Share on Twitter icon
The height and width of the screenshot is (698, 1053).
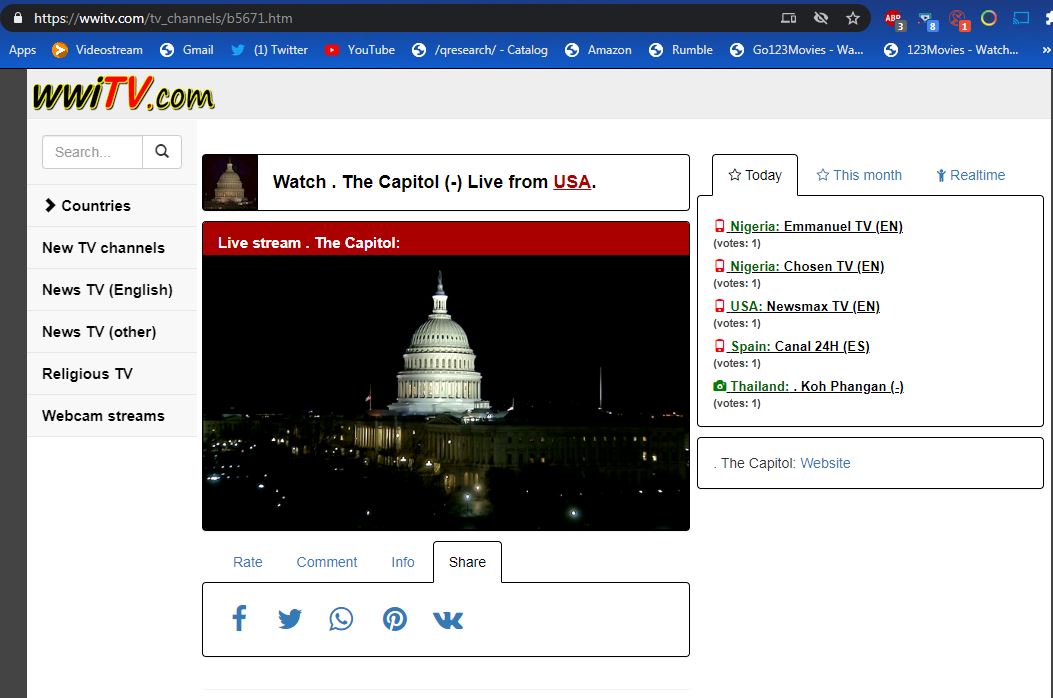(x=289, y=619)
